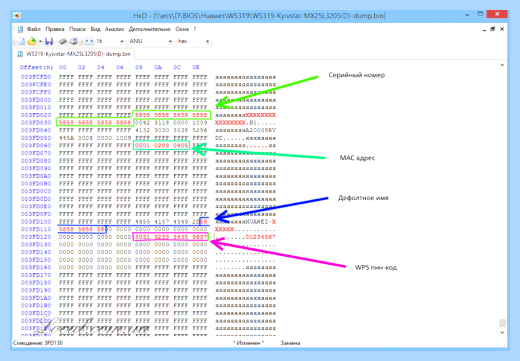Screen dimensions: 520x361
Task: Click hex value 445A in row 003FD050
Action: 66,138
